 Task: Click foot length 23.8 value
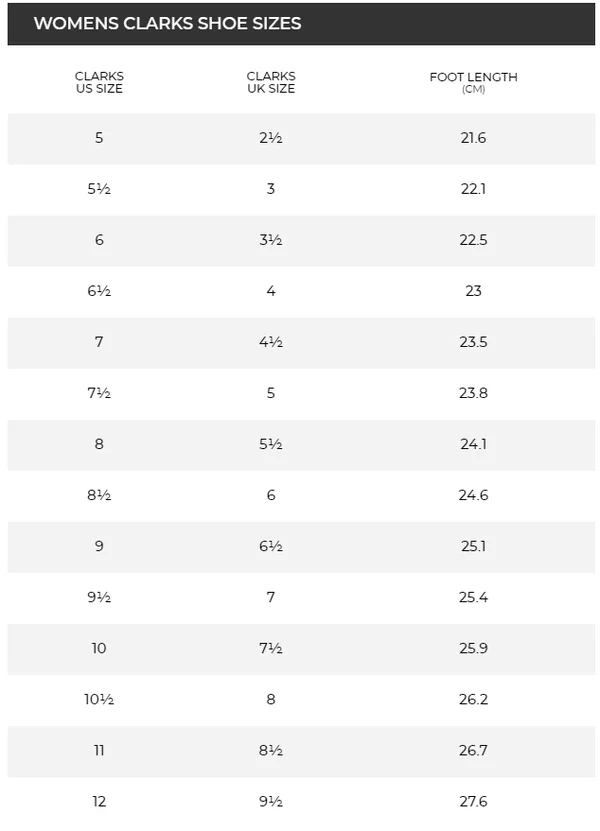(x=473, y=393)
